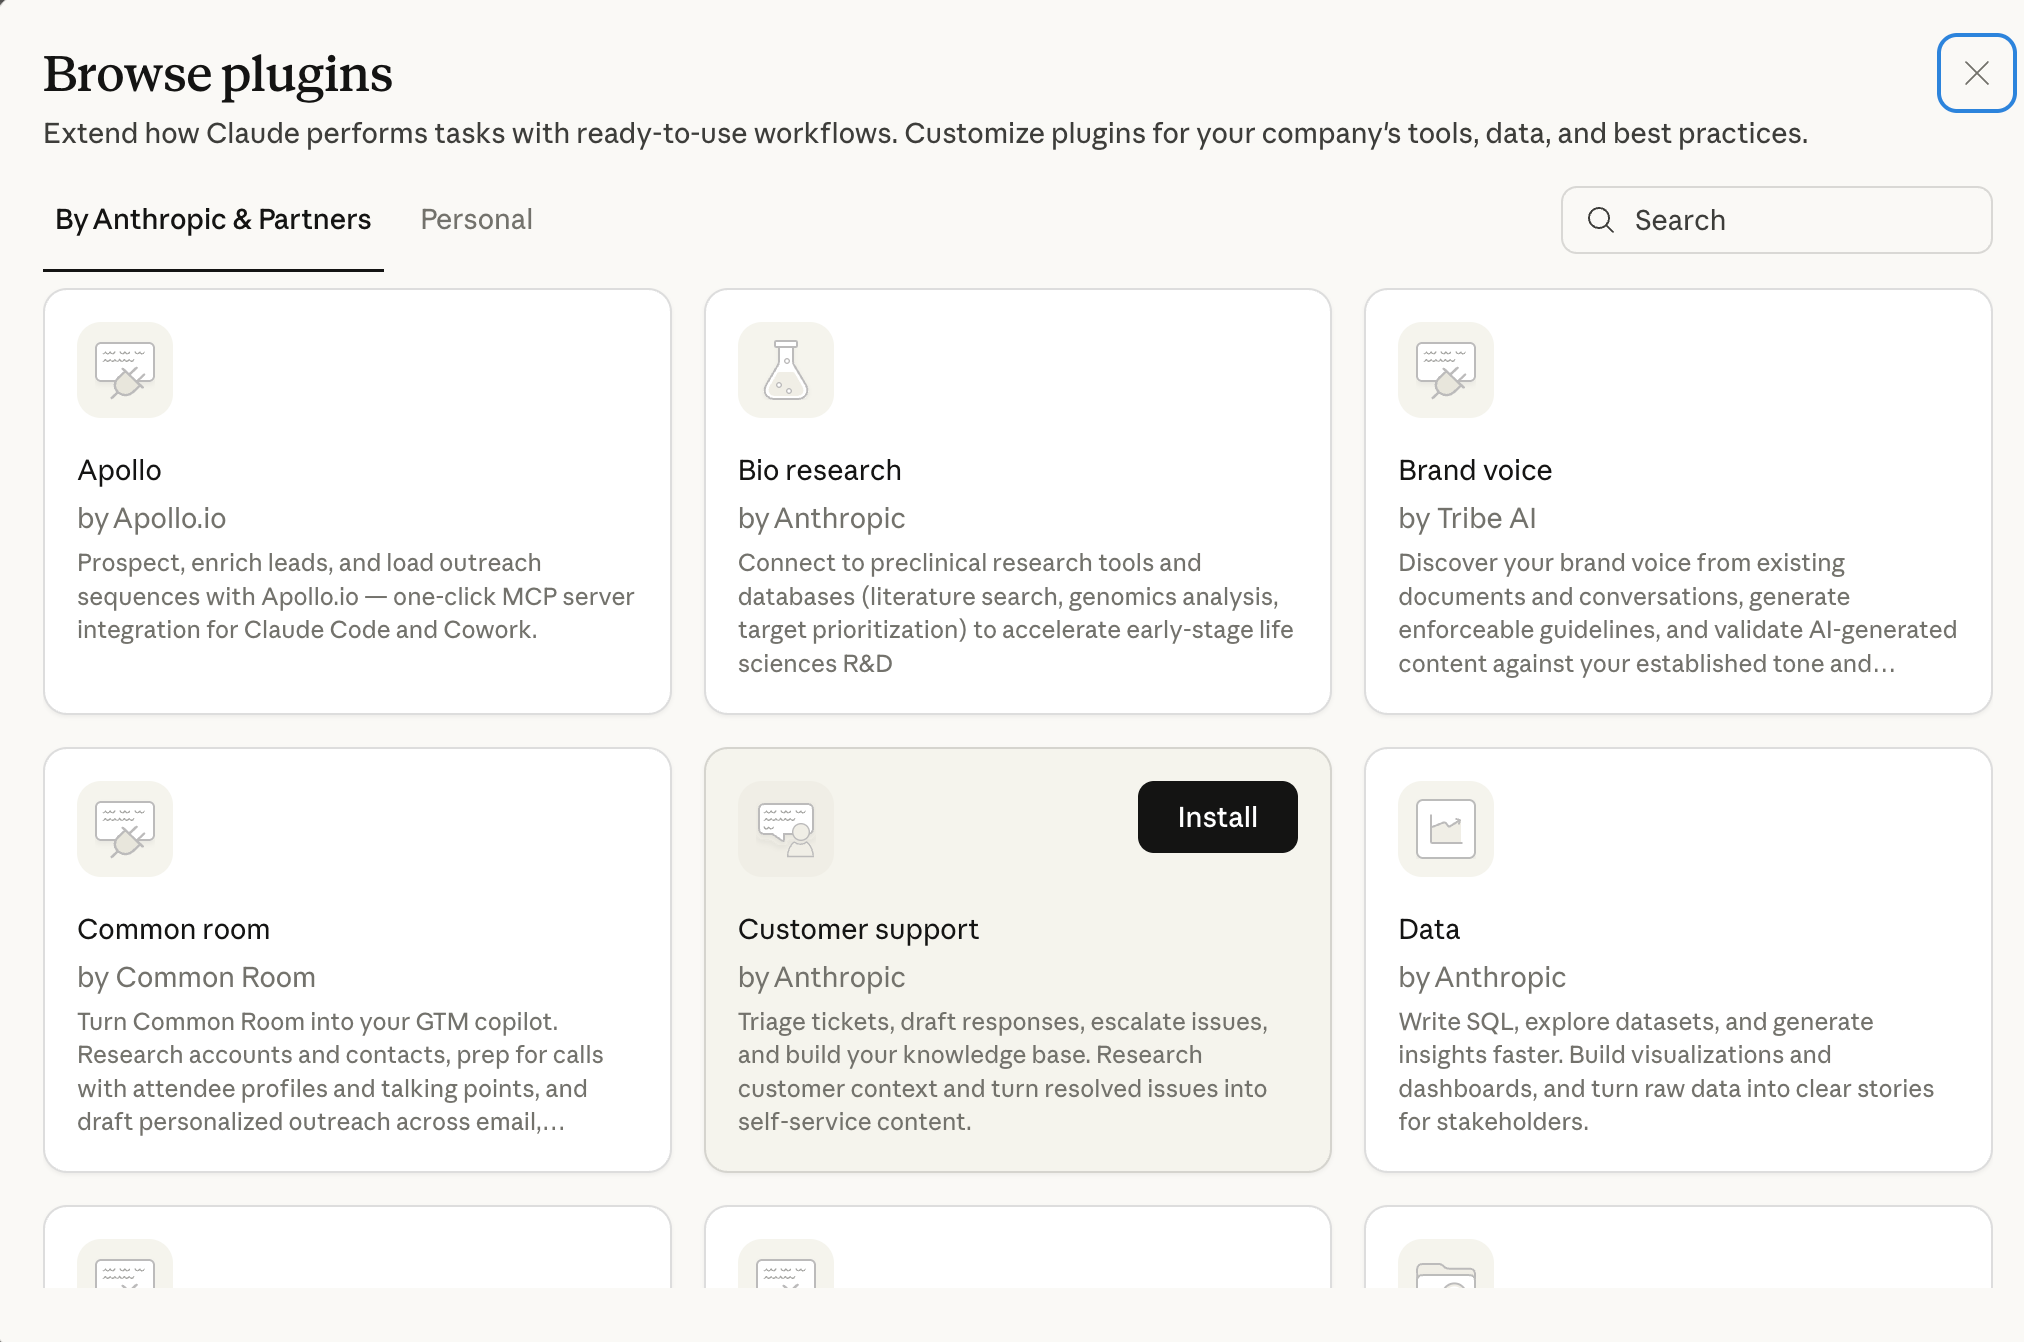Click the partially visible bottom-left plugin icon

tap(125, 1268)
